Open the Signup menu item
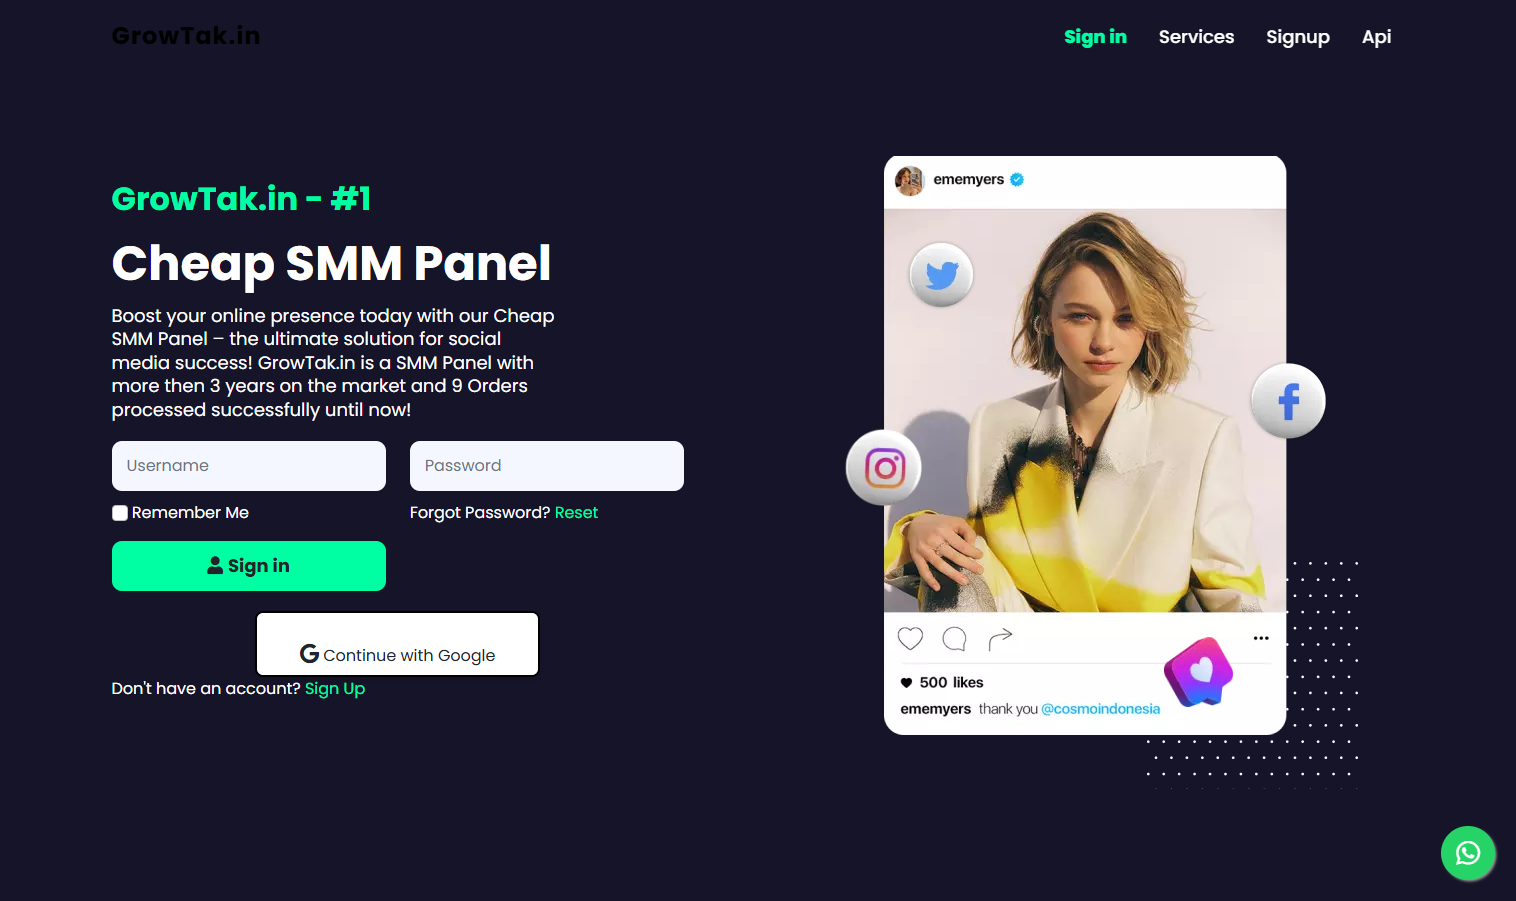Image resolution: width=1516 pixels, height=901 pixels. [x=1298, y=37]
